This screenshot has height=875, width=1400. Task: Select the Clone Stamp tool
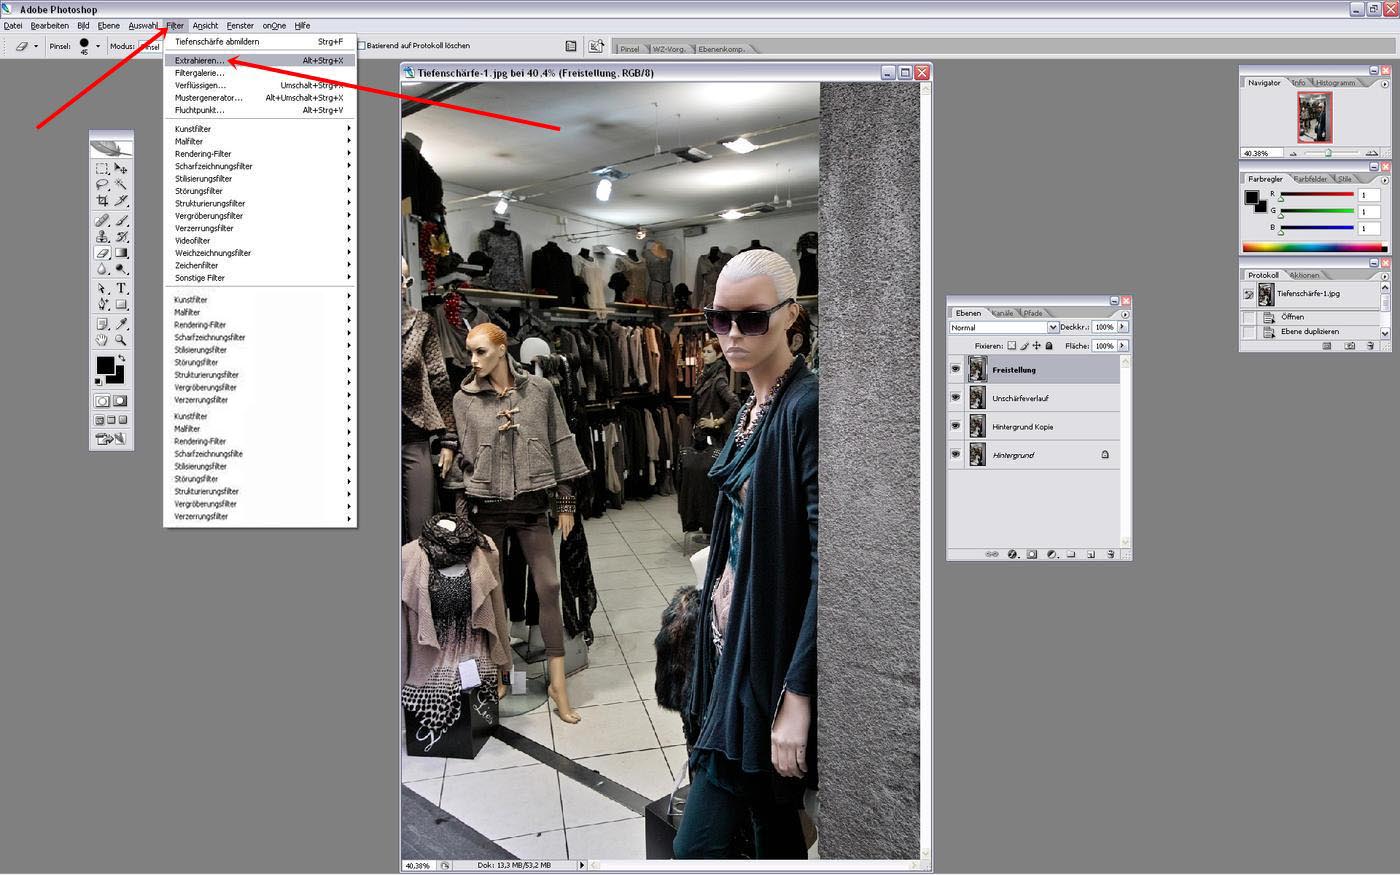101,236
